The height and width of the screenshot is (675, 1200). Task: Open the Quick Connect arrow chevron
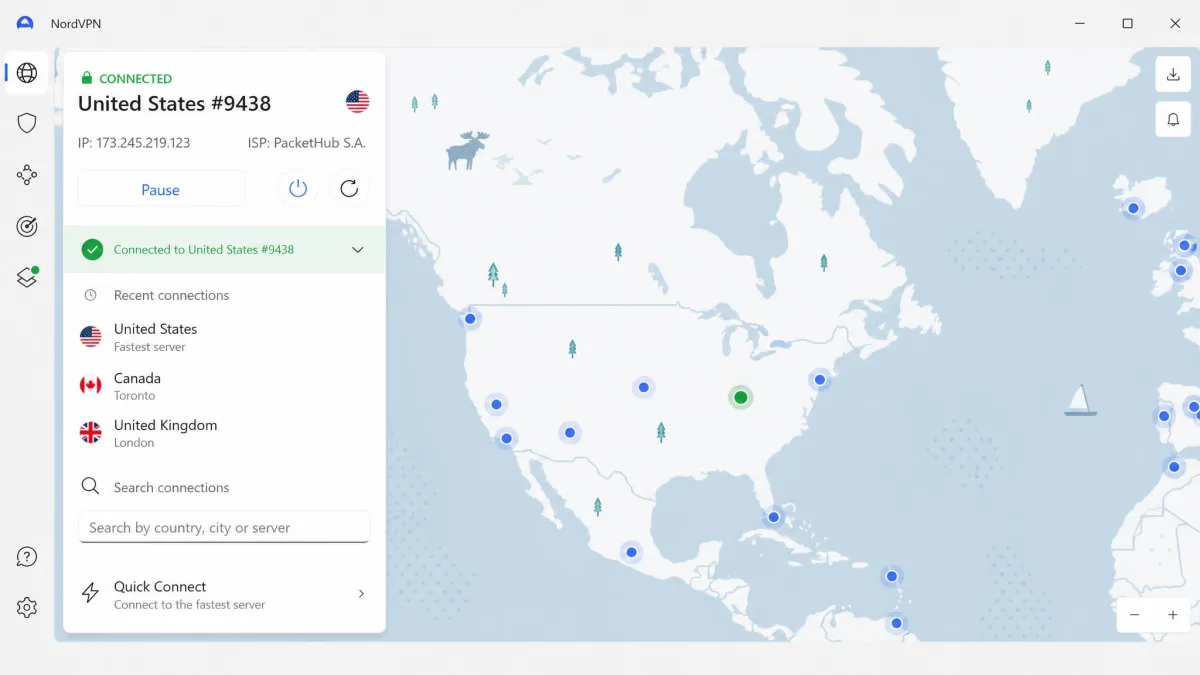click(361, 594)
